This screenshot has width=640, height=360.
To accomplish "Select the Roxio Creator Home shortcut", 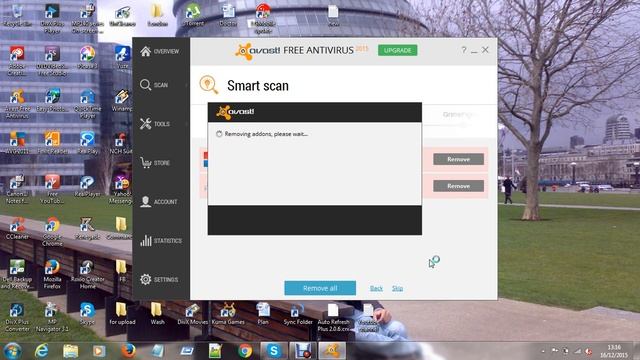I will click(87, 274).
